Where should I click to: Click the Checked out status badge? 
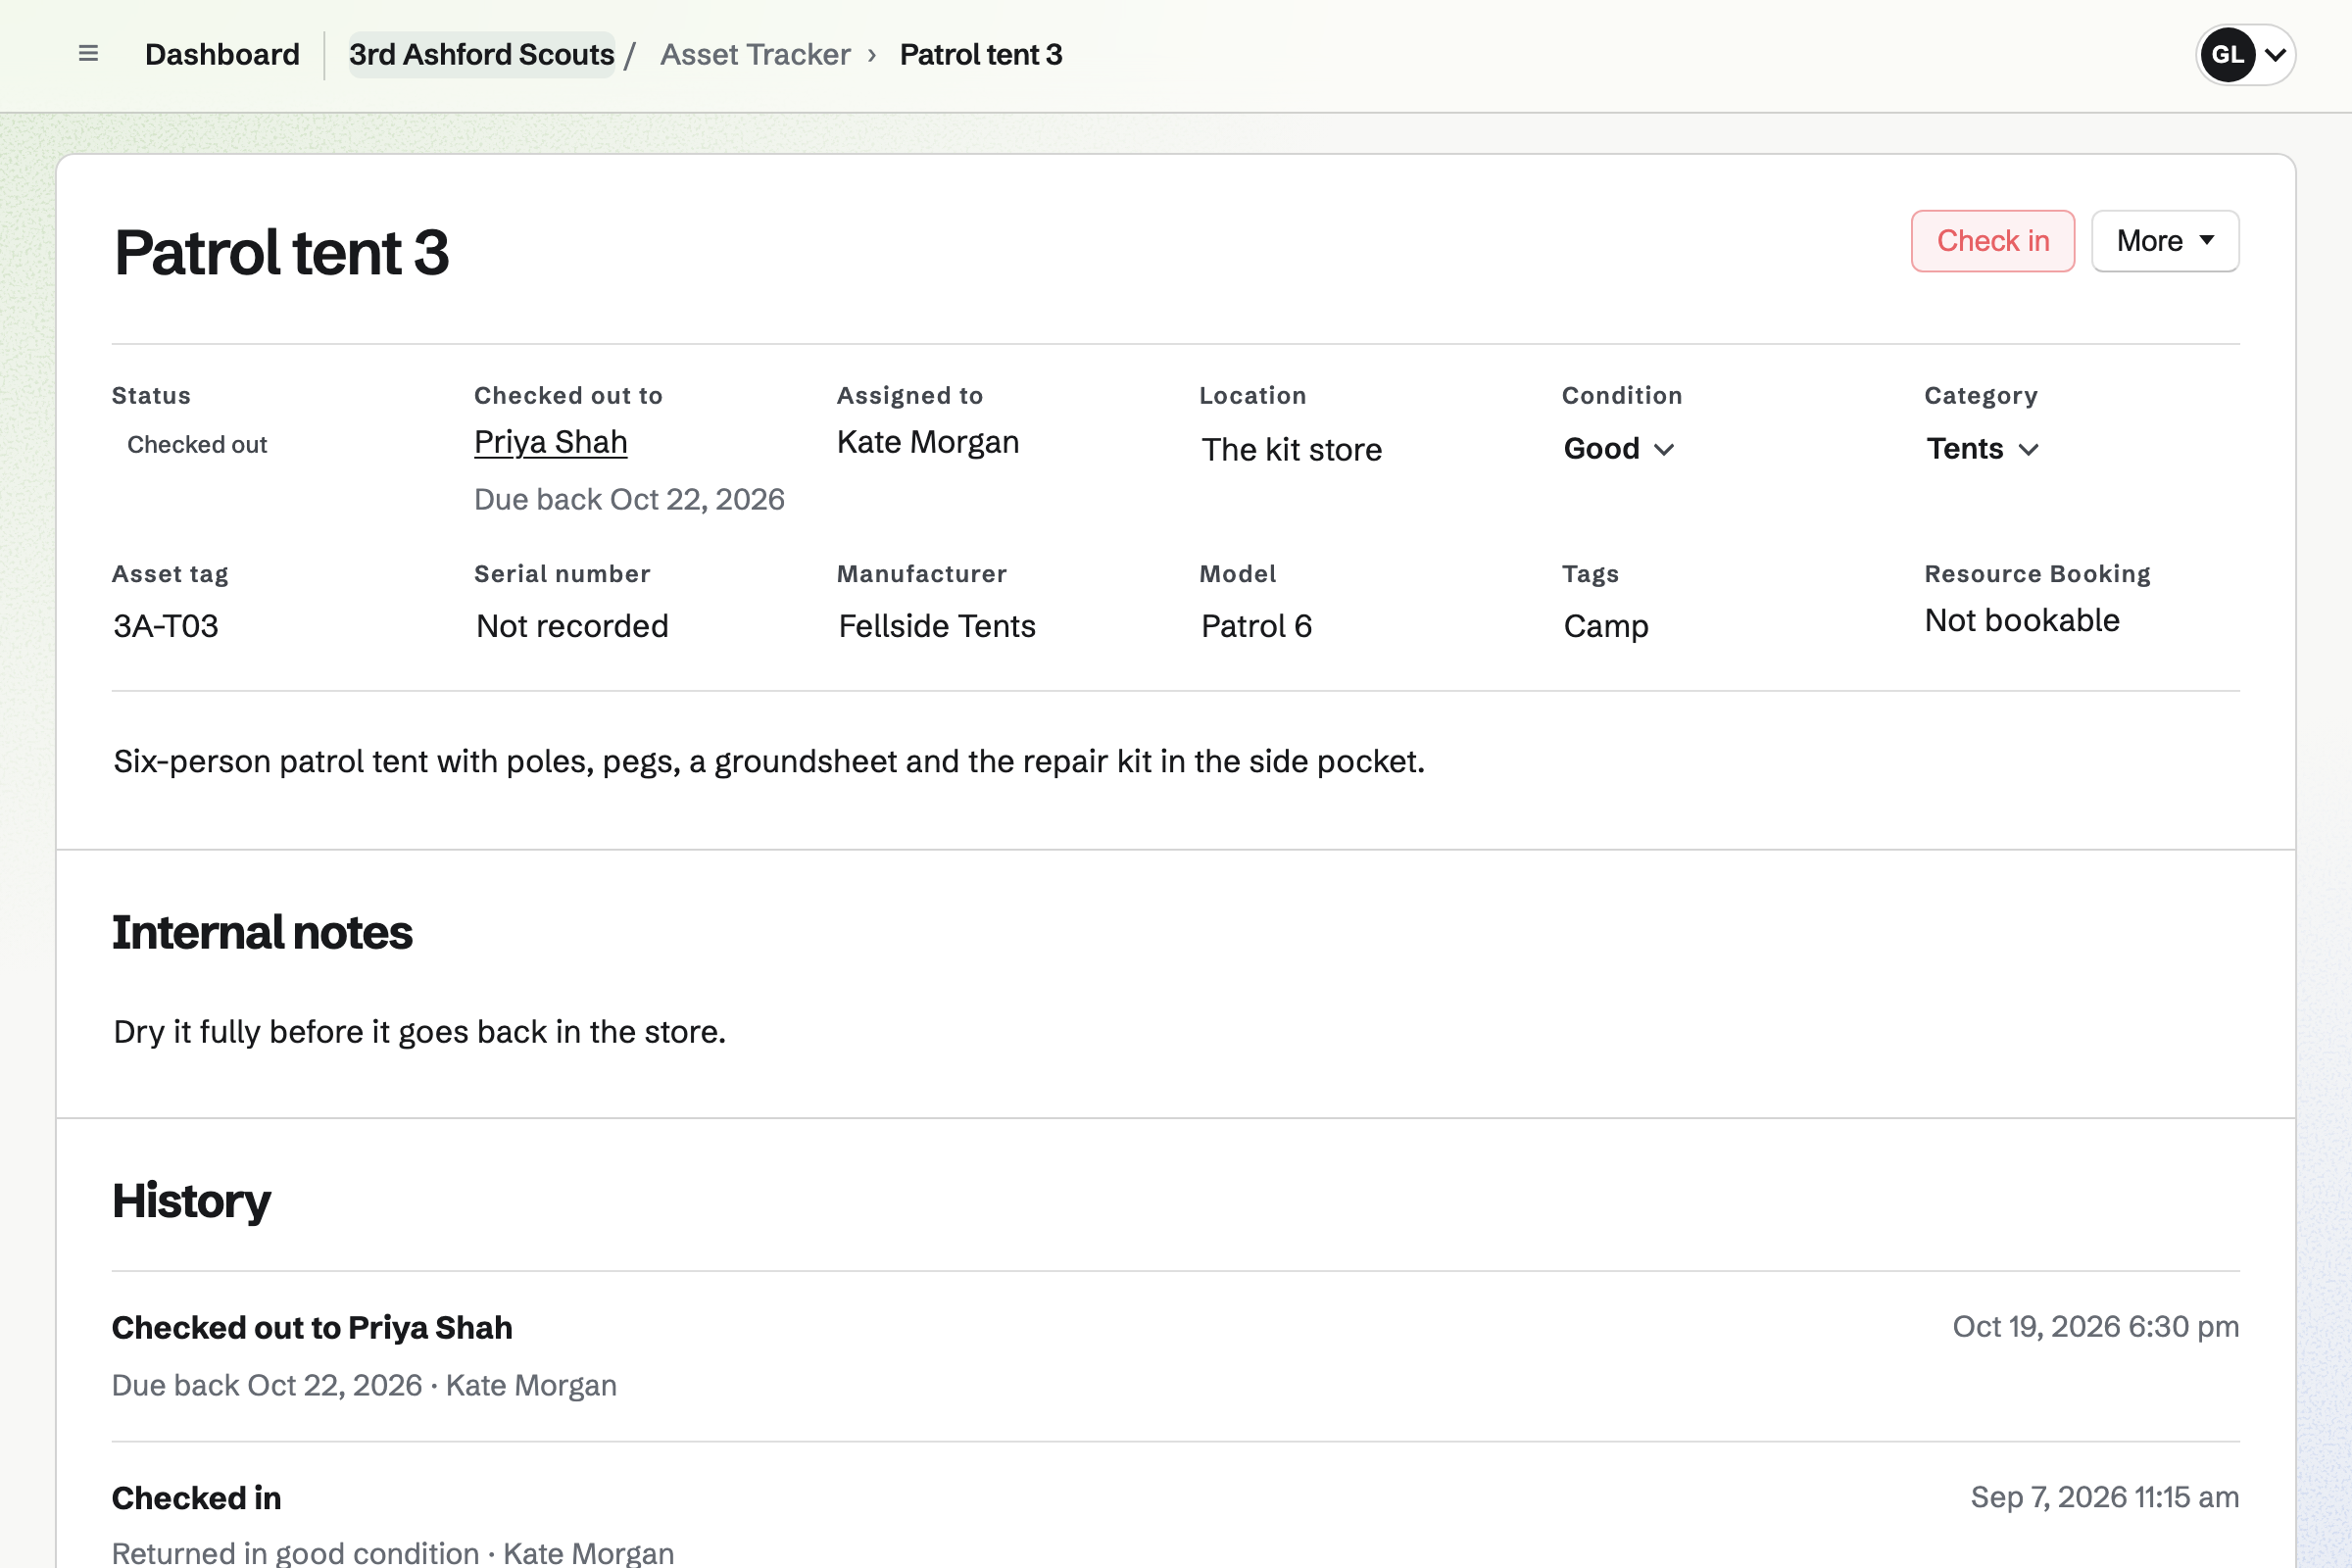(x=197, y=445)
